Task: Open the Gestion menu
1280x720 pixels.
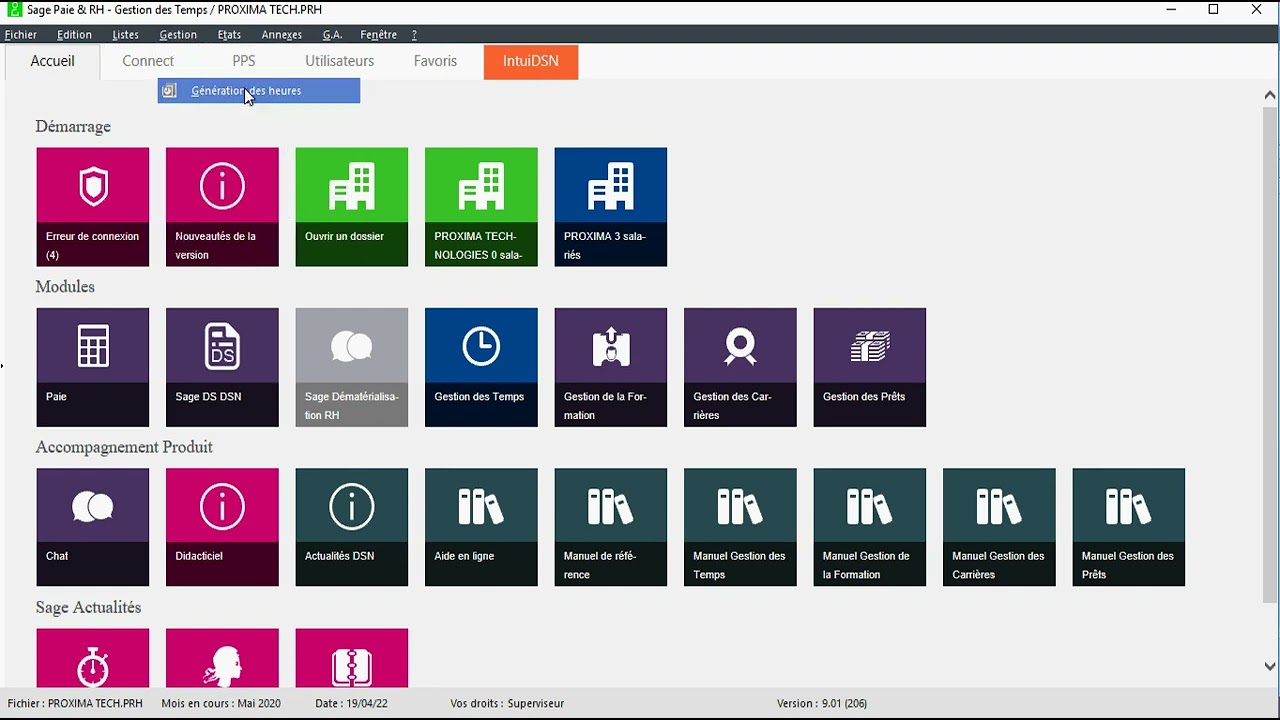Action: point(178,35)
